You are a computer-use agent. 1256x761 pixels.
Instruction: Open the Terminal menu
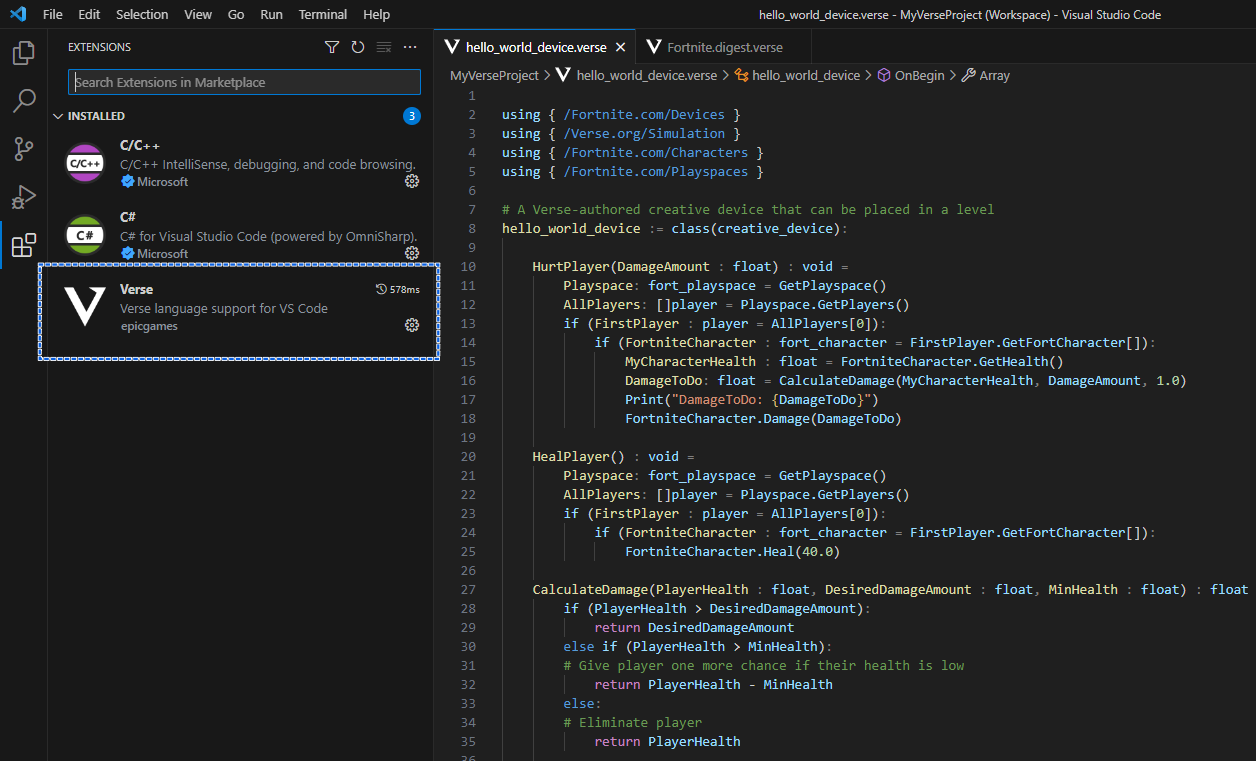point(322,15)
